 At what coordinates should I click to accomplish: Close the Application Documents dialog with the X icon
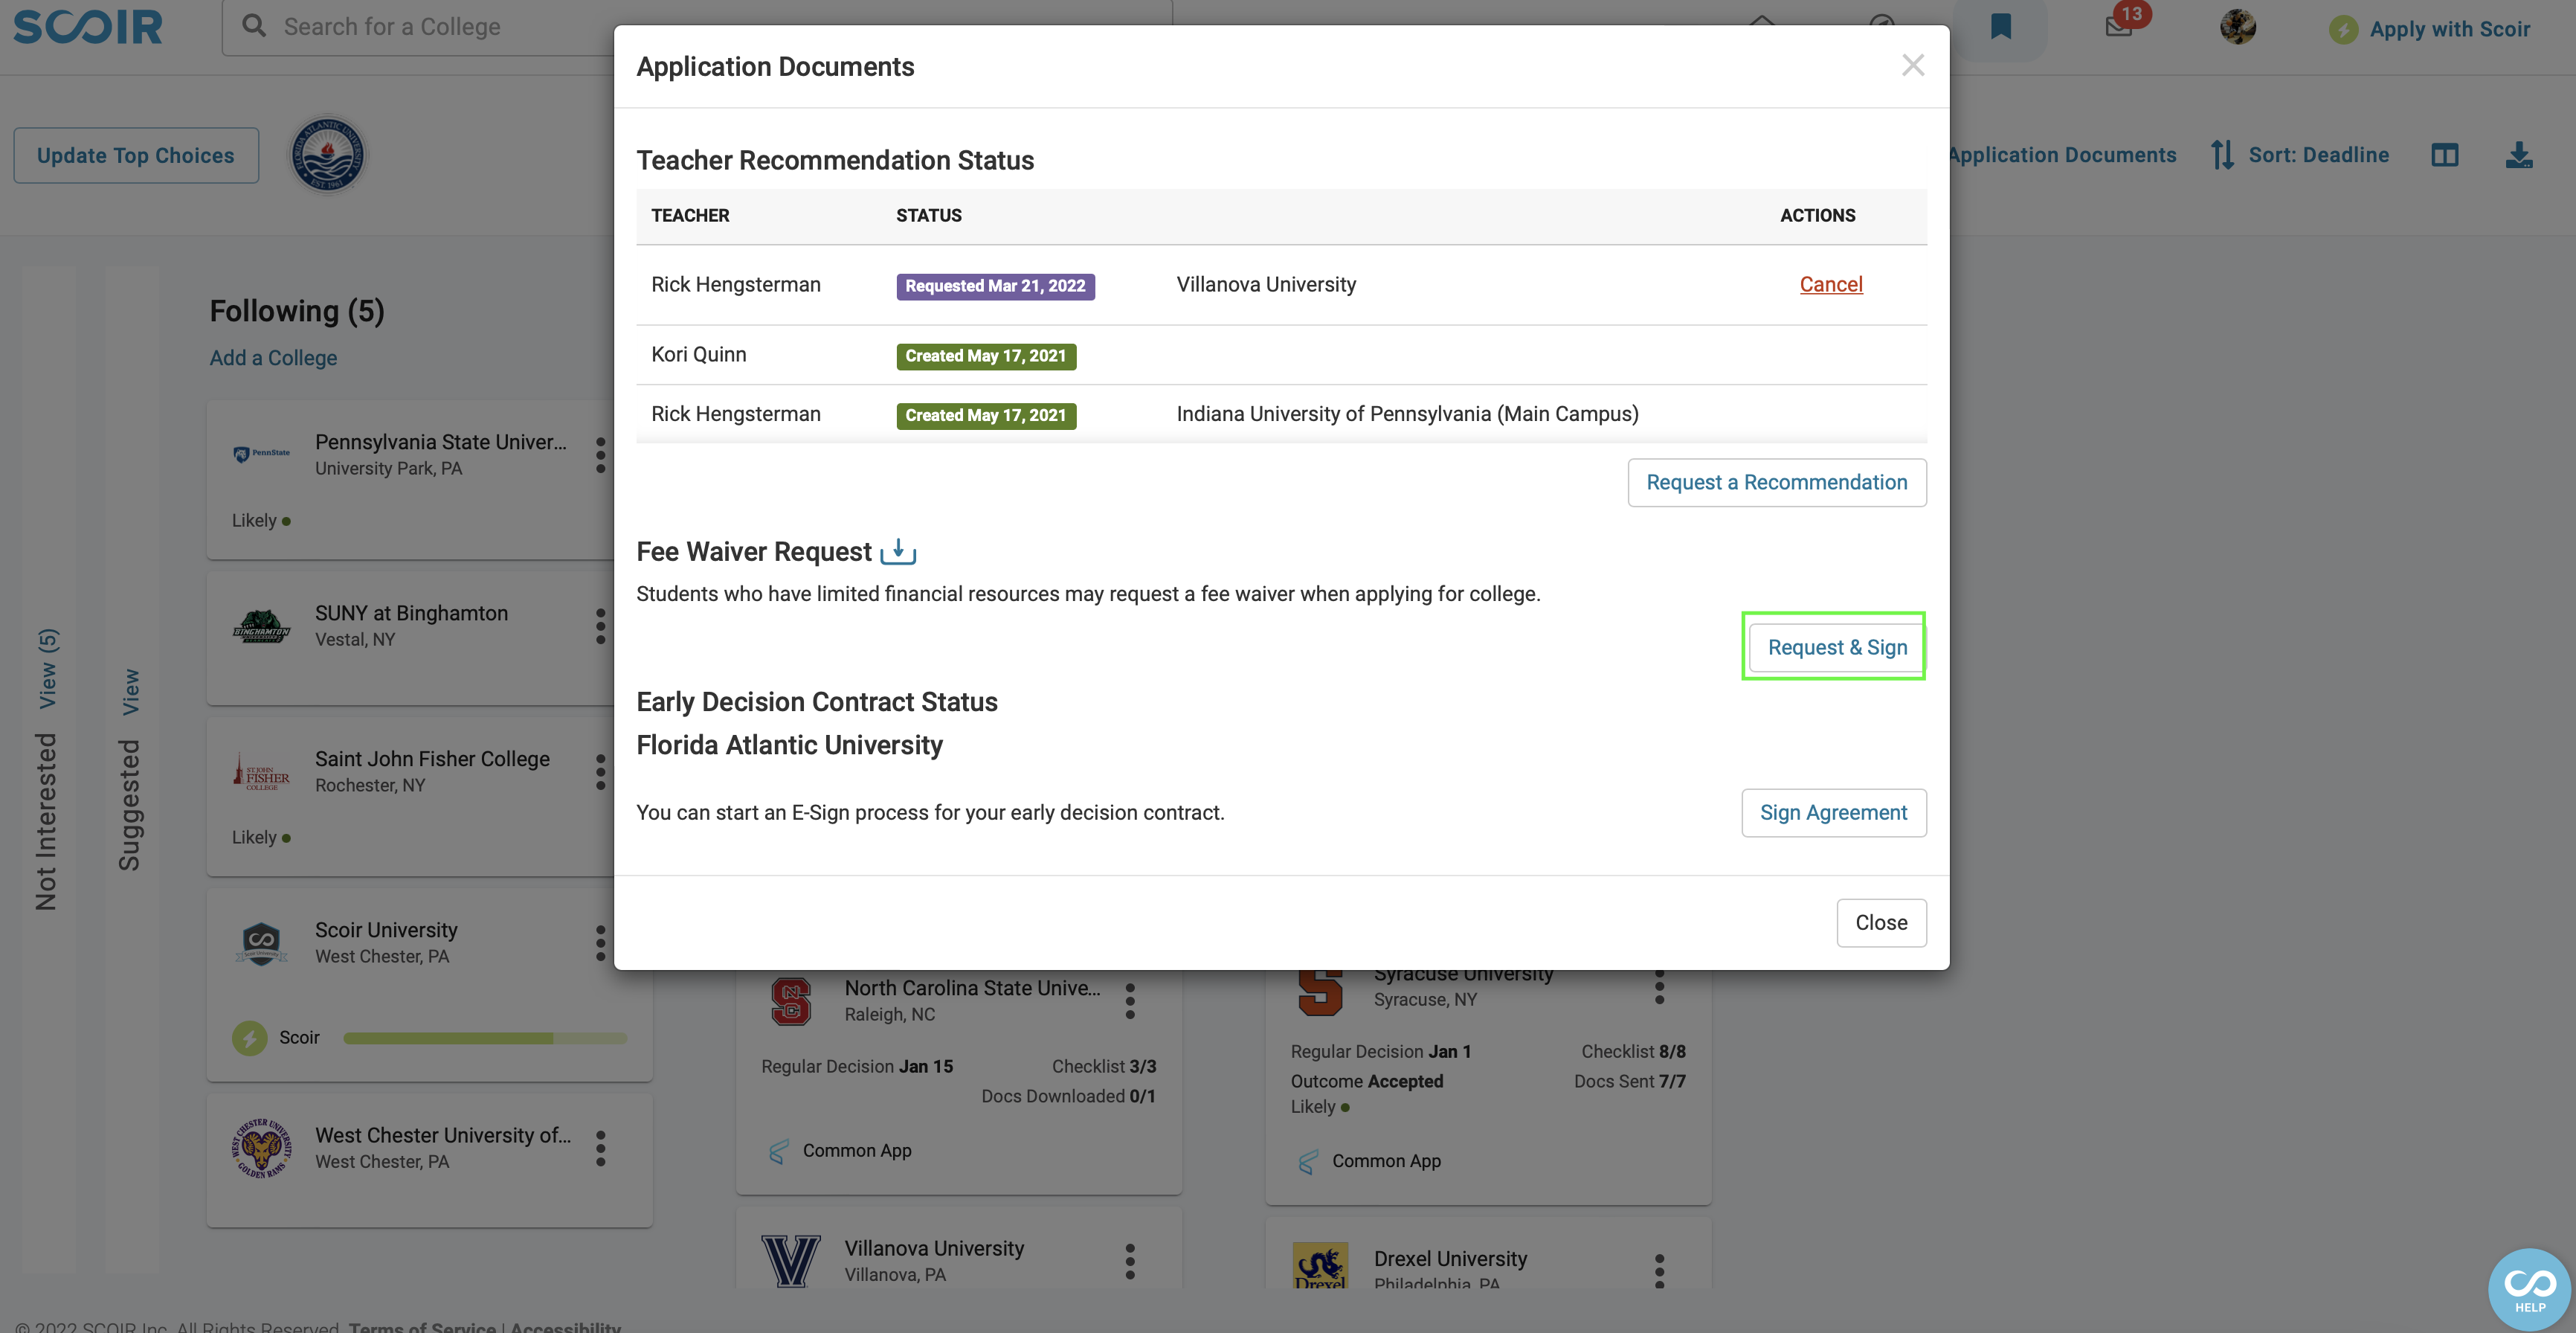1912,66
